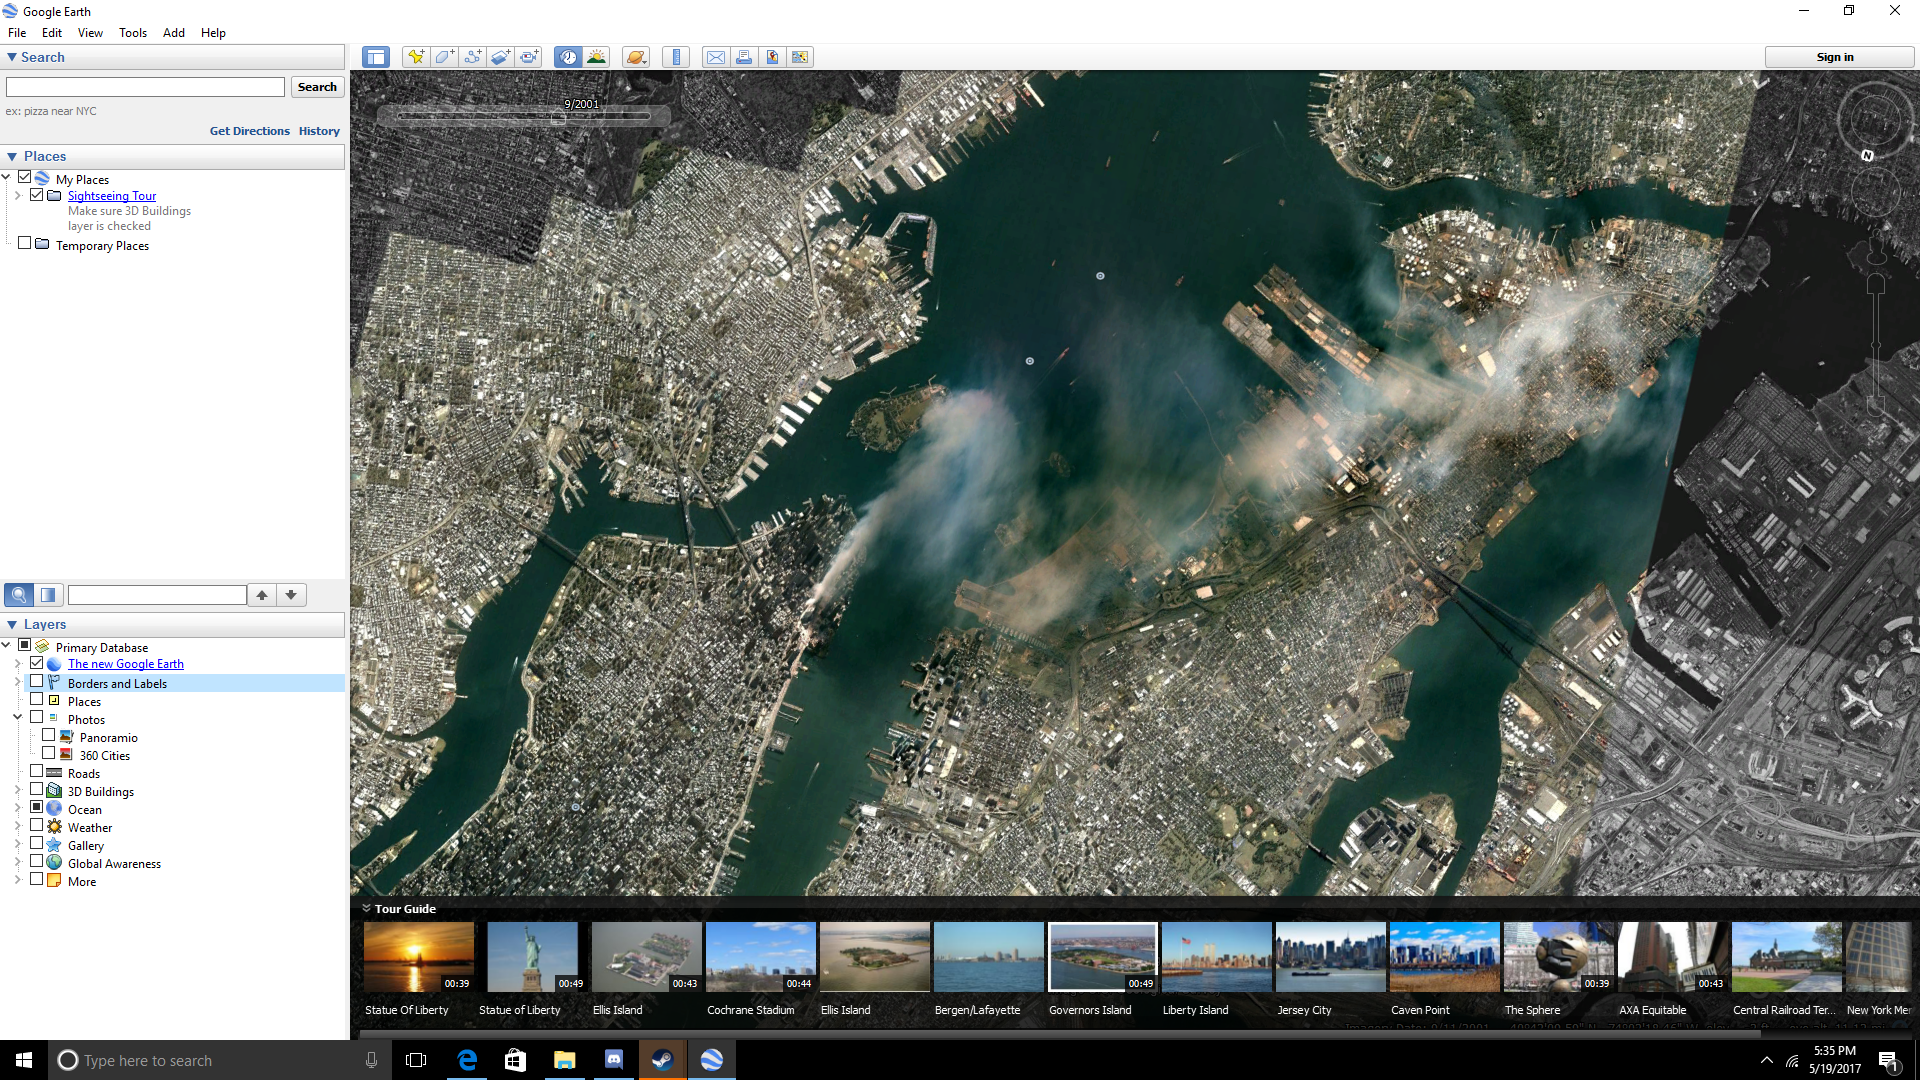The image size is (1920, 1080).
Task: Click the magnifier search button in Places panel
Action: pyautogui.click(x=19, y=595)
